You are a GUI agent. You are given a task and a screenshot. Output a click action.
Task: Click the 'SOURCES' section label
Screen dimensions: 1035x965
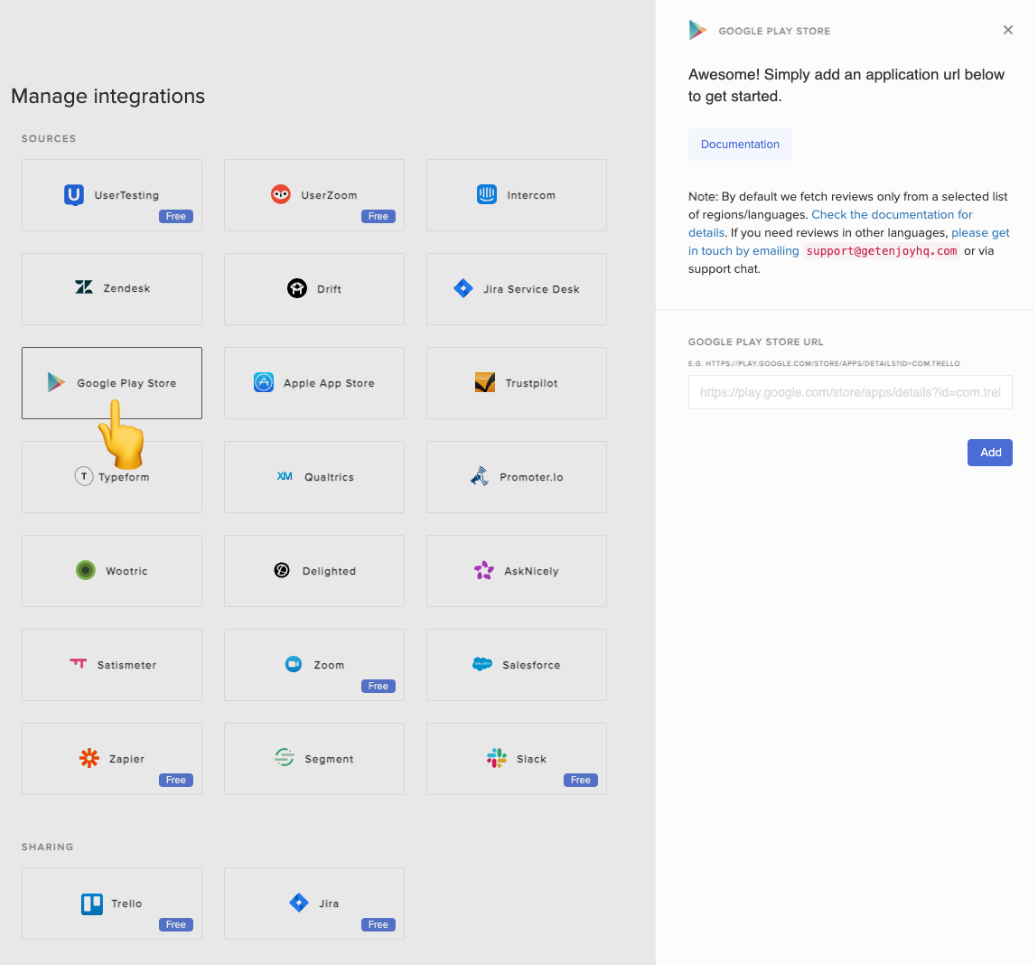[x=49, y=139]
